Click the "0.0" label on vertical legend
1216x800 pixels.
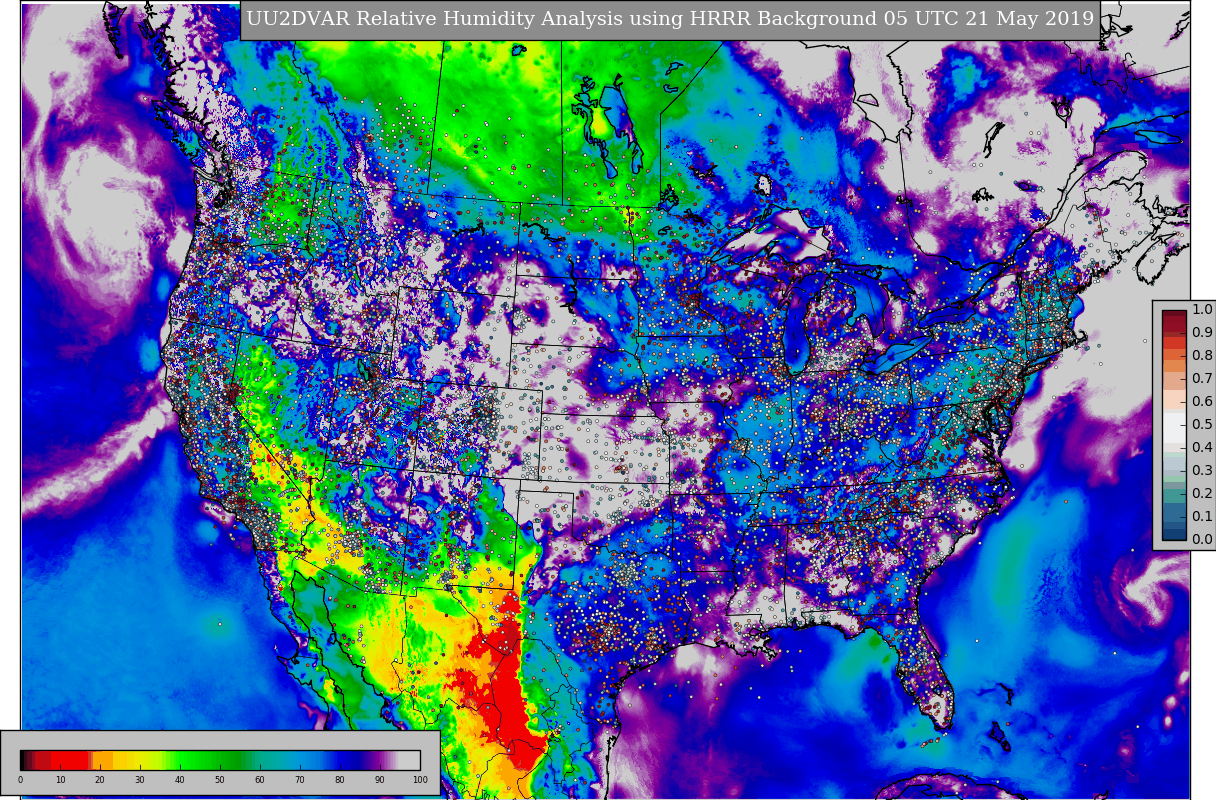1202,540
